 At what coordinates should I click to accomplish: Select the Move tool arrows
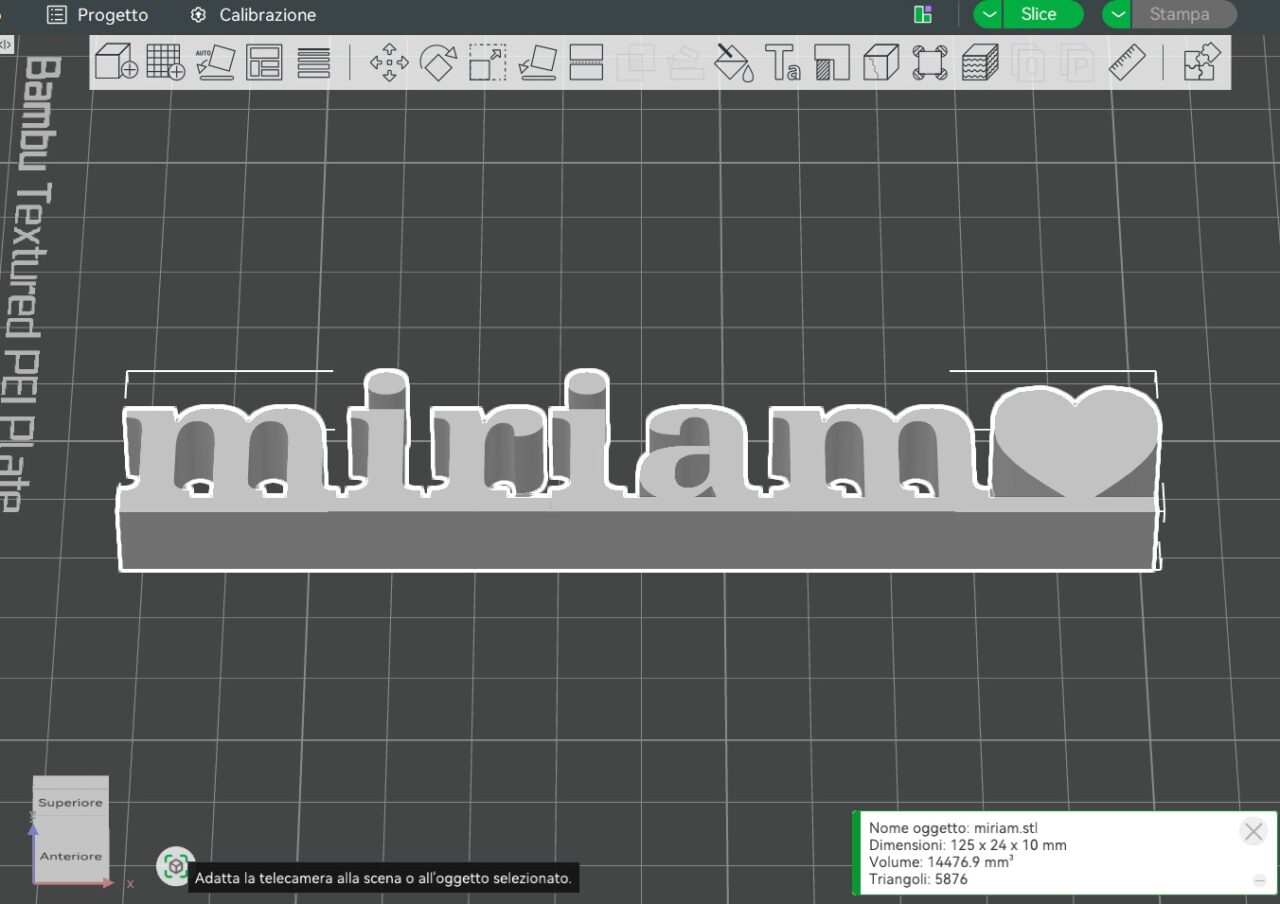tap(389, 62)
